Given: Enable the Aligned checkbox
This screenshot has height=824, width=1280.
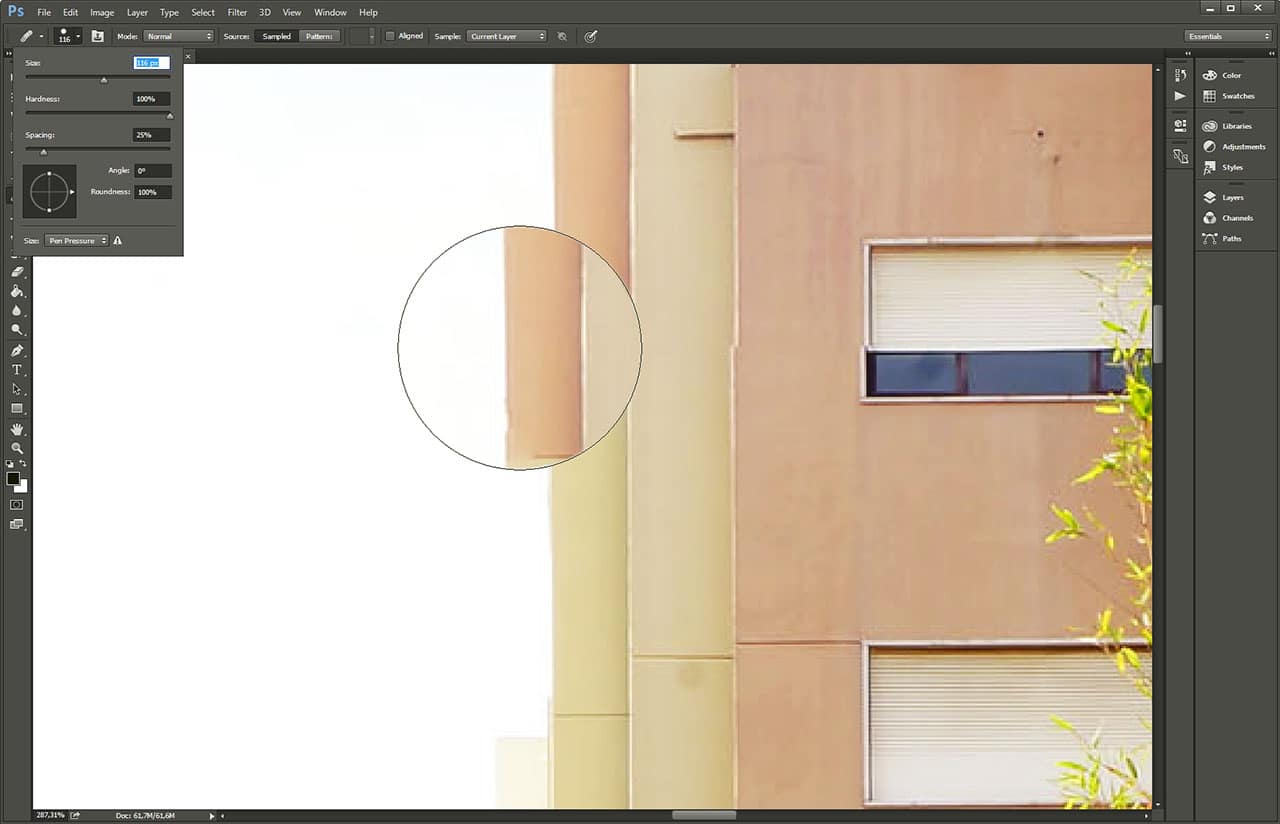Looking at the screenshot, I should pos(390,36).
